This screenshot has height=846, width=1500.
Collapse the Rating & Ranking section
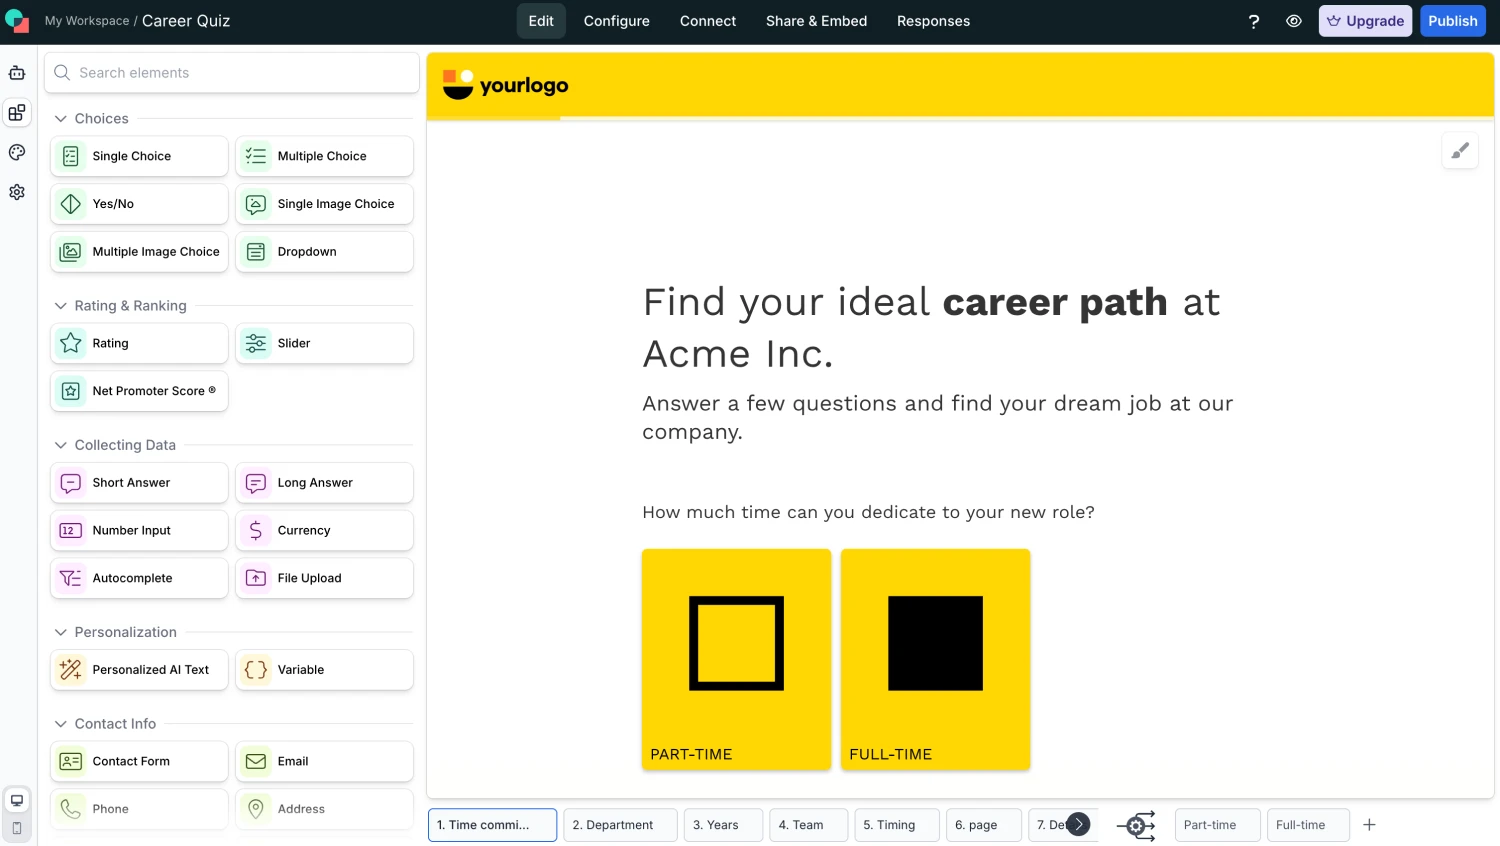[61, 306]
